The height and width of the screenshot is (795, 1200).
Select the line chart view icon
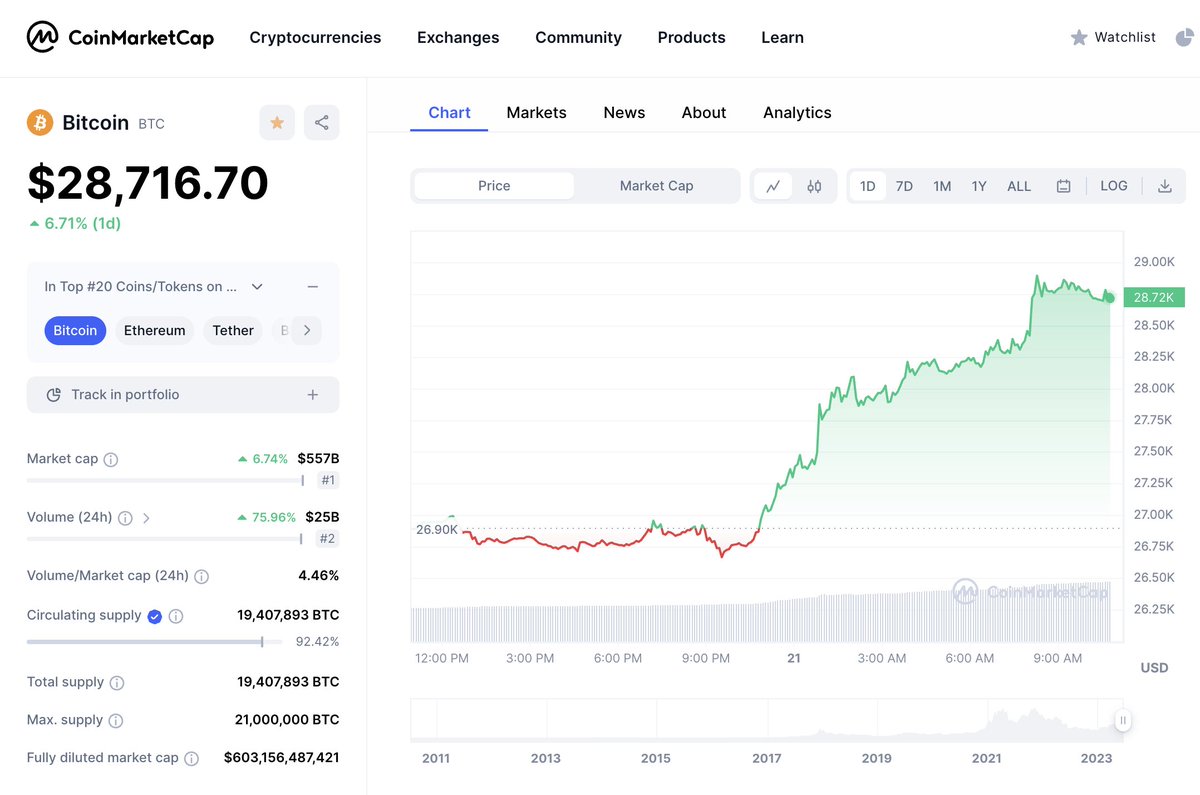(774, 186)
